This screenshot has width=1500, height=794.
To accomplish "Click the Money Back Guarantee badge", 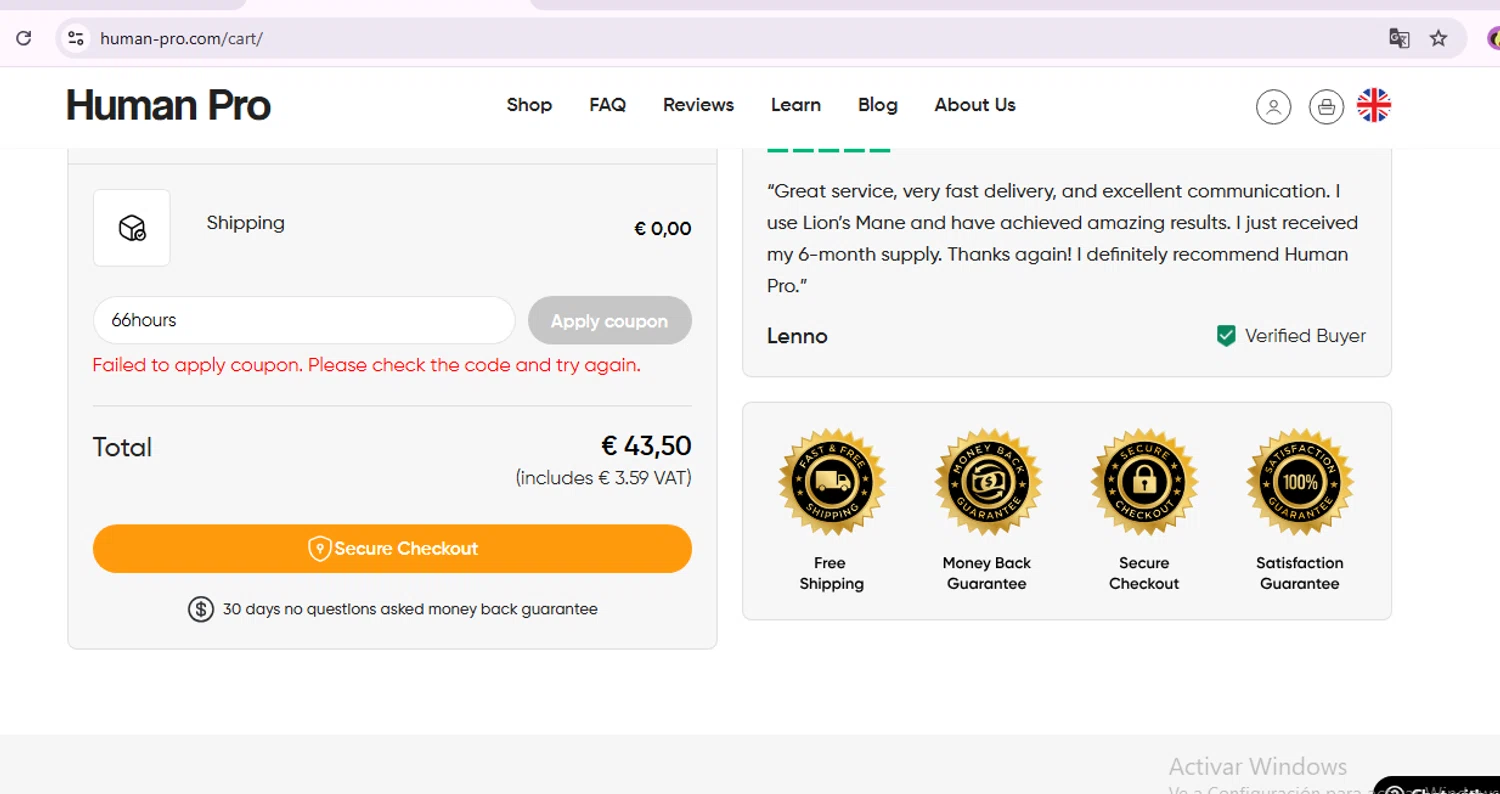I will [x=988, y=482].
